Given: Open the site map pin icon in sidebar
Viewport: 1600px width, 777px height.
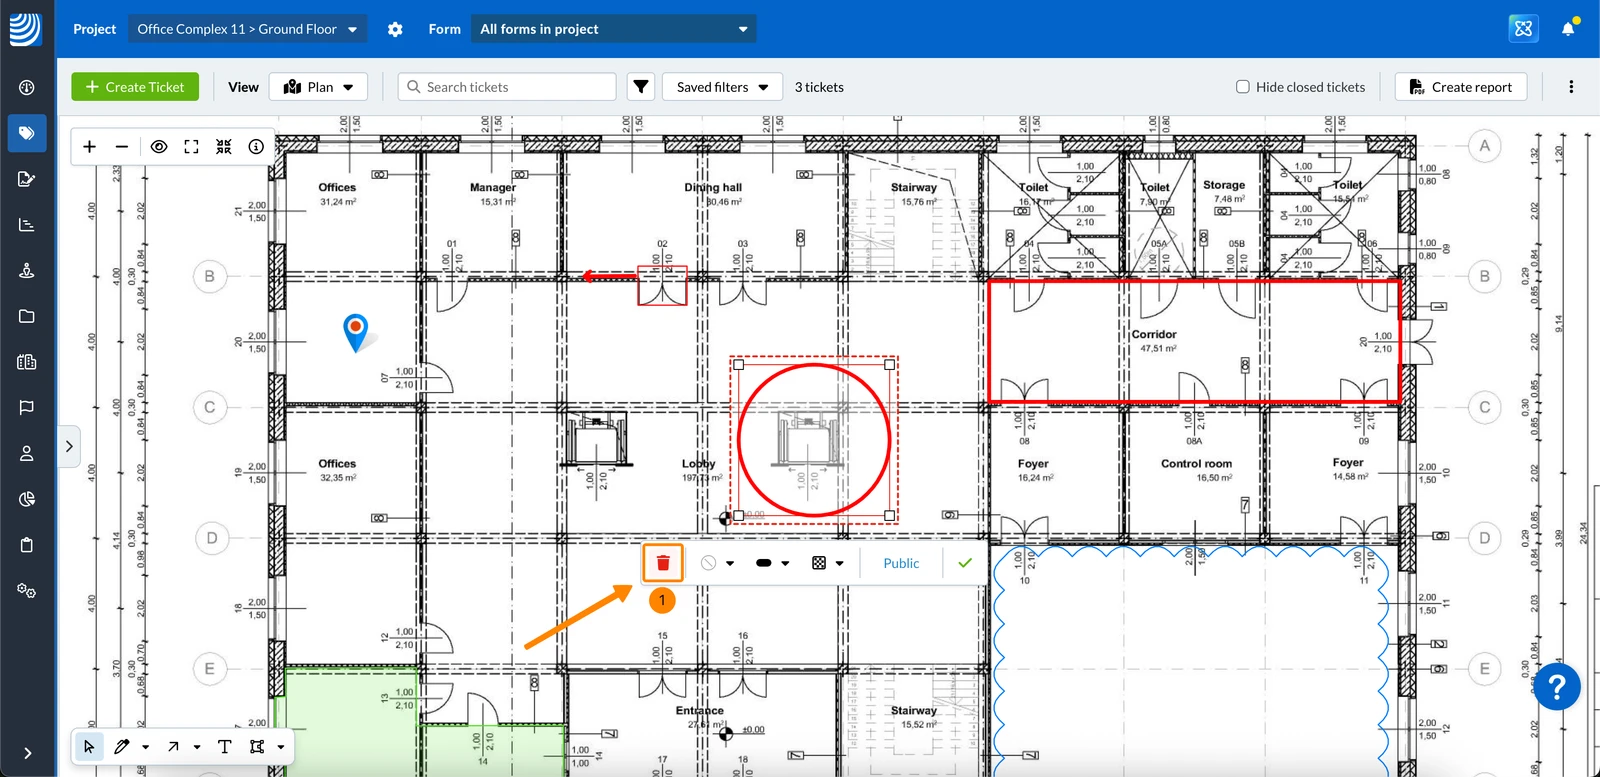Looking at the screenshot, I should pyautogui.click(x=27, y=271).
